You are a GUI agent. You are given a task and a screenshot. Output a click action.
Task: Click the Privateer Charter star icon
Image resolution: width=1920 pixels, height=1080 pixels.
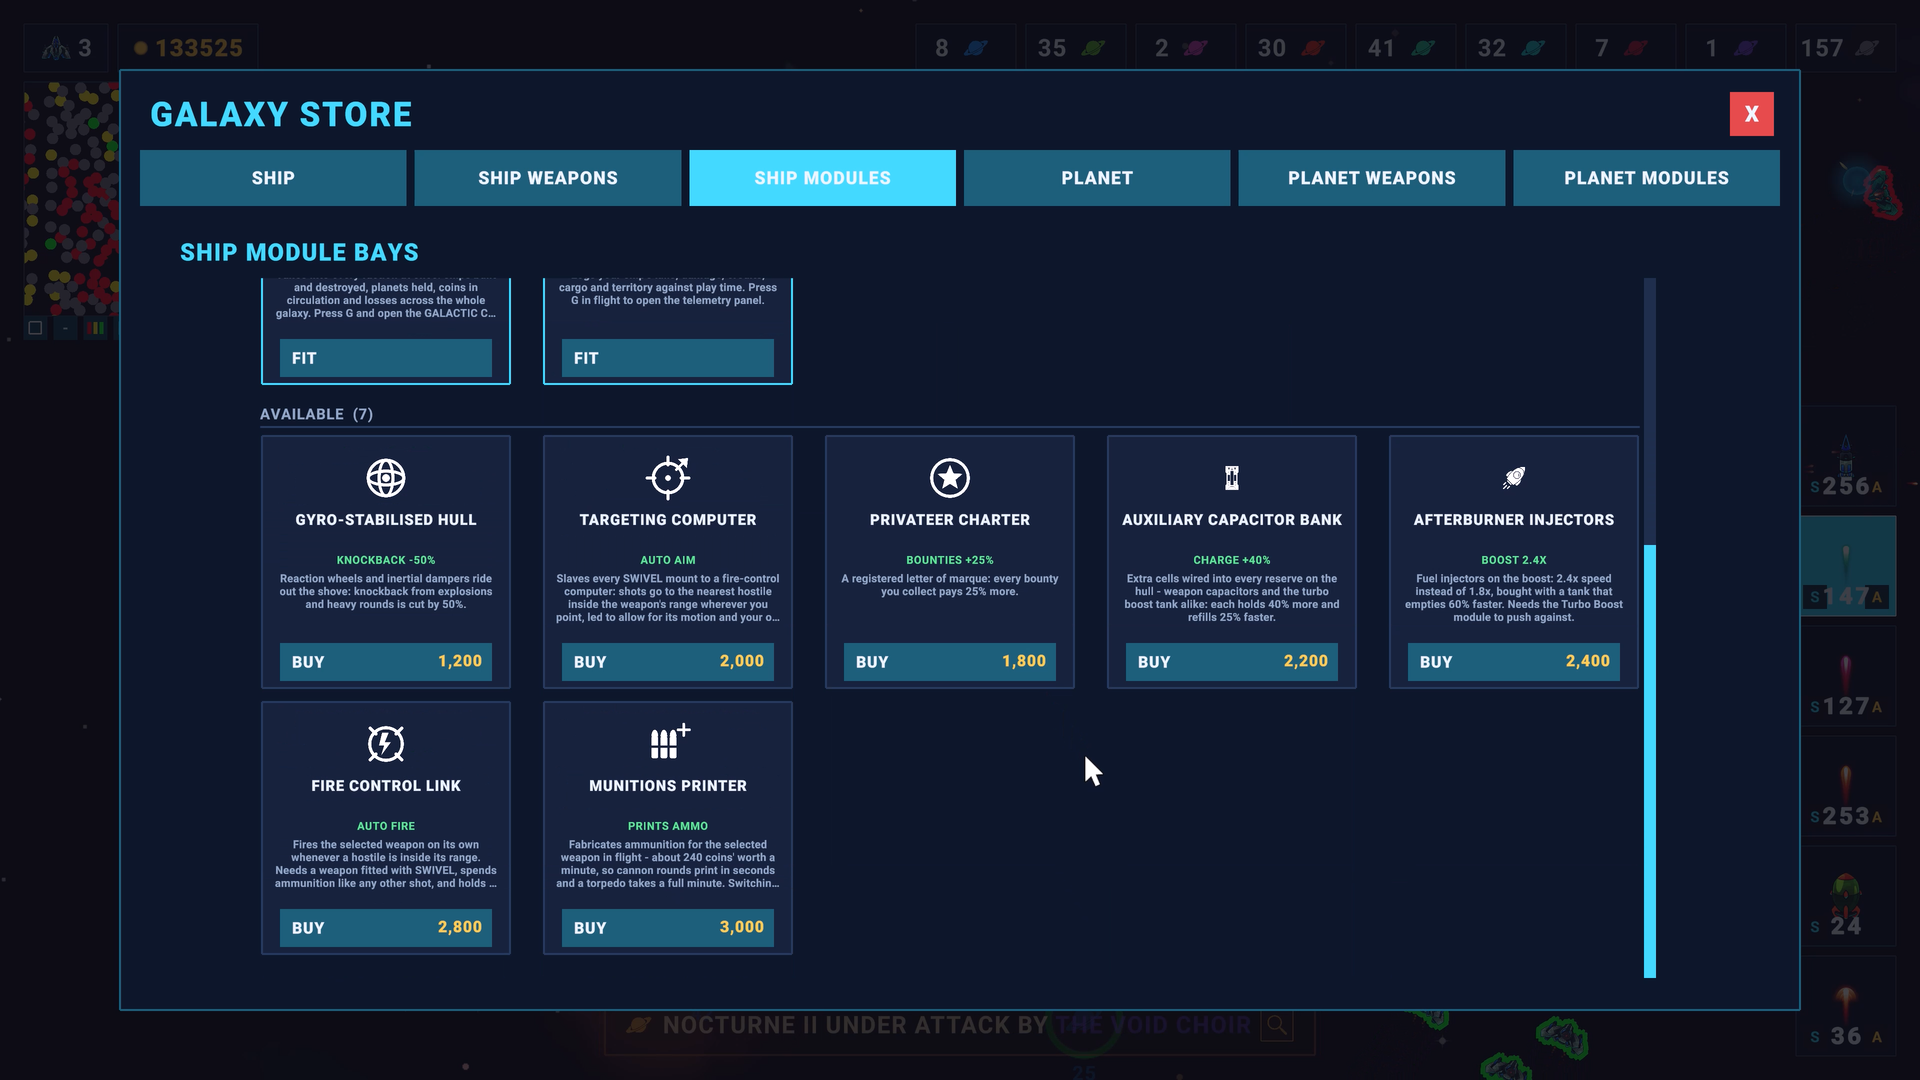(950, 478)
